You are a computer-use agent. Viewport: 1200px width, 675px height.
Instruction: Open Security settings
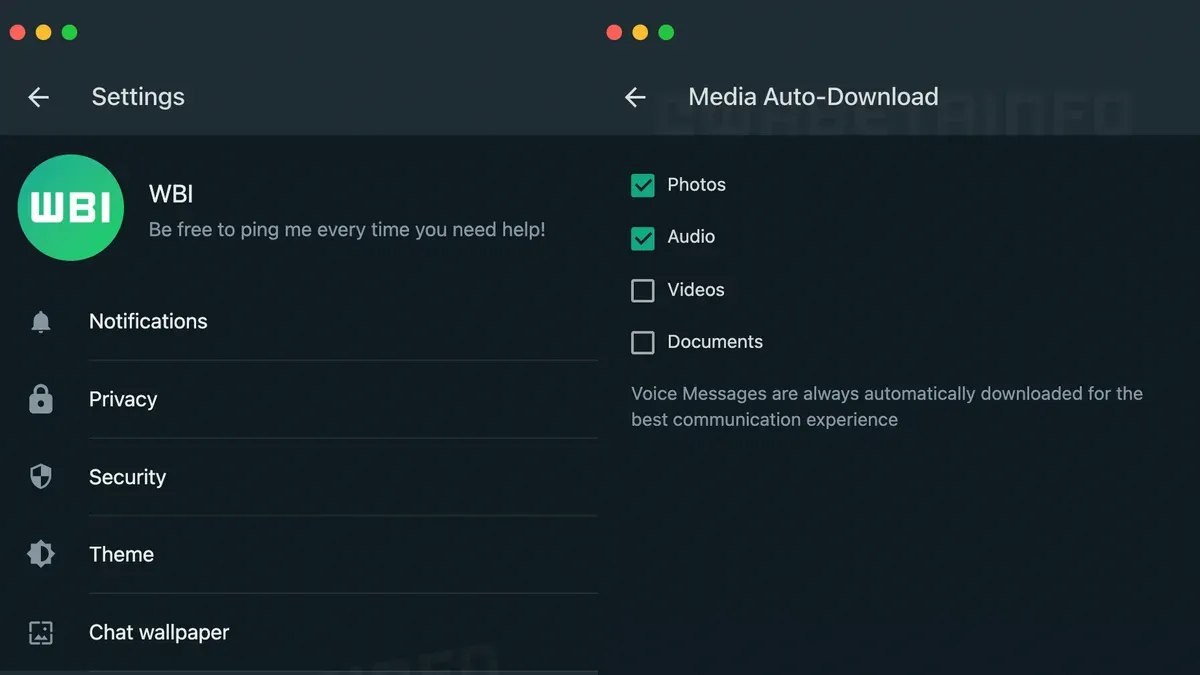[299, 477]
